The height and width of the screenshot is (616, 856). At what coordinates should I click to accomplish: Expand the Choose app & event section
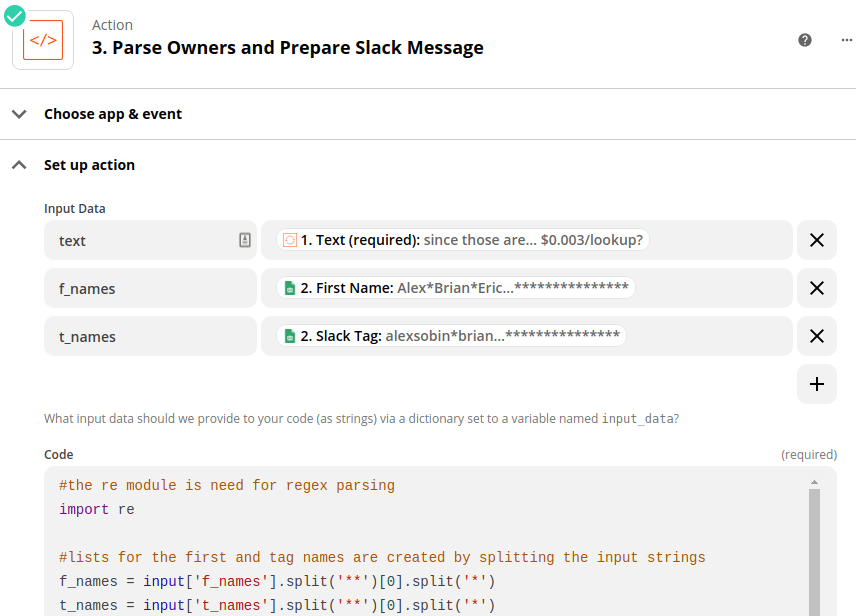click(19, 114)
